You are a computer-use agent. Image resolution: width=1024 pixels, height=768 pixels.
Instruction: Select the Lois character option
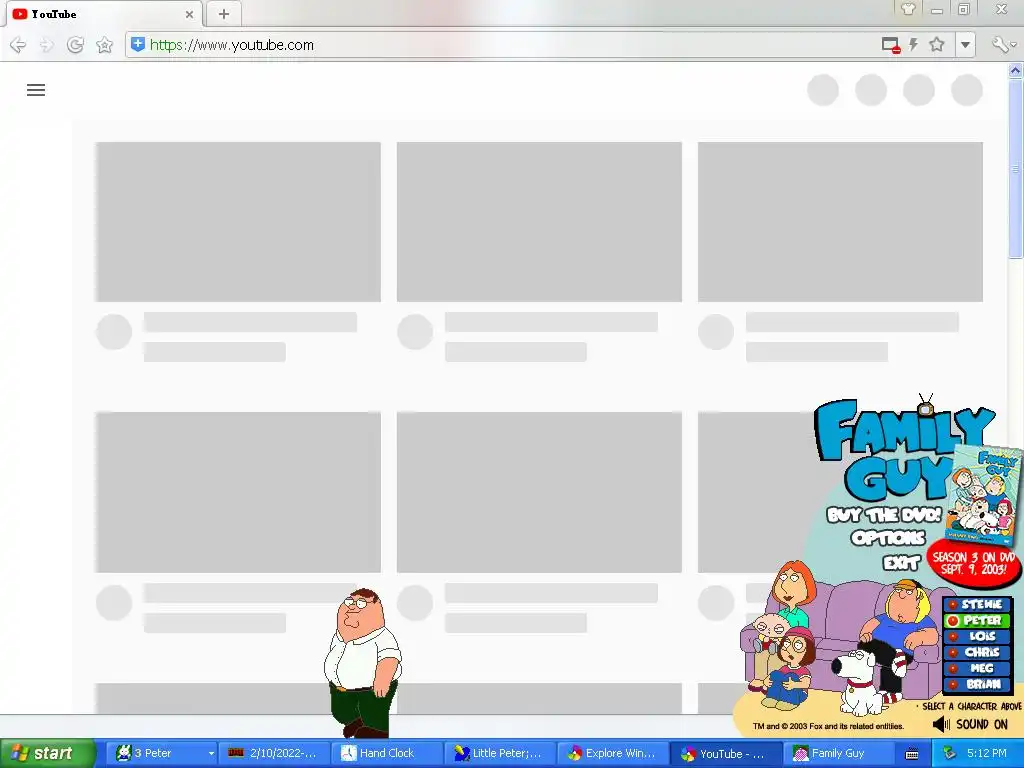tap(977, 636)
